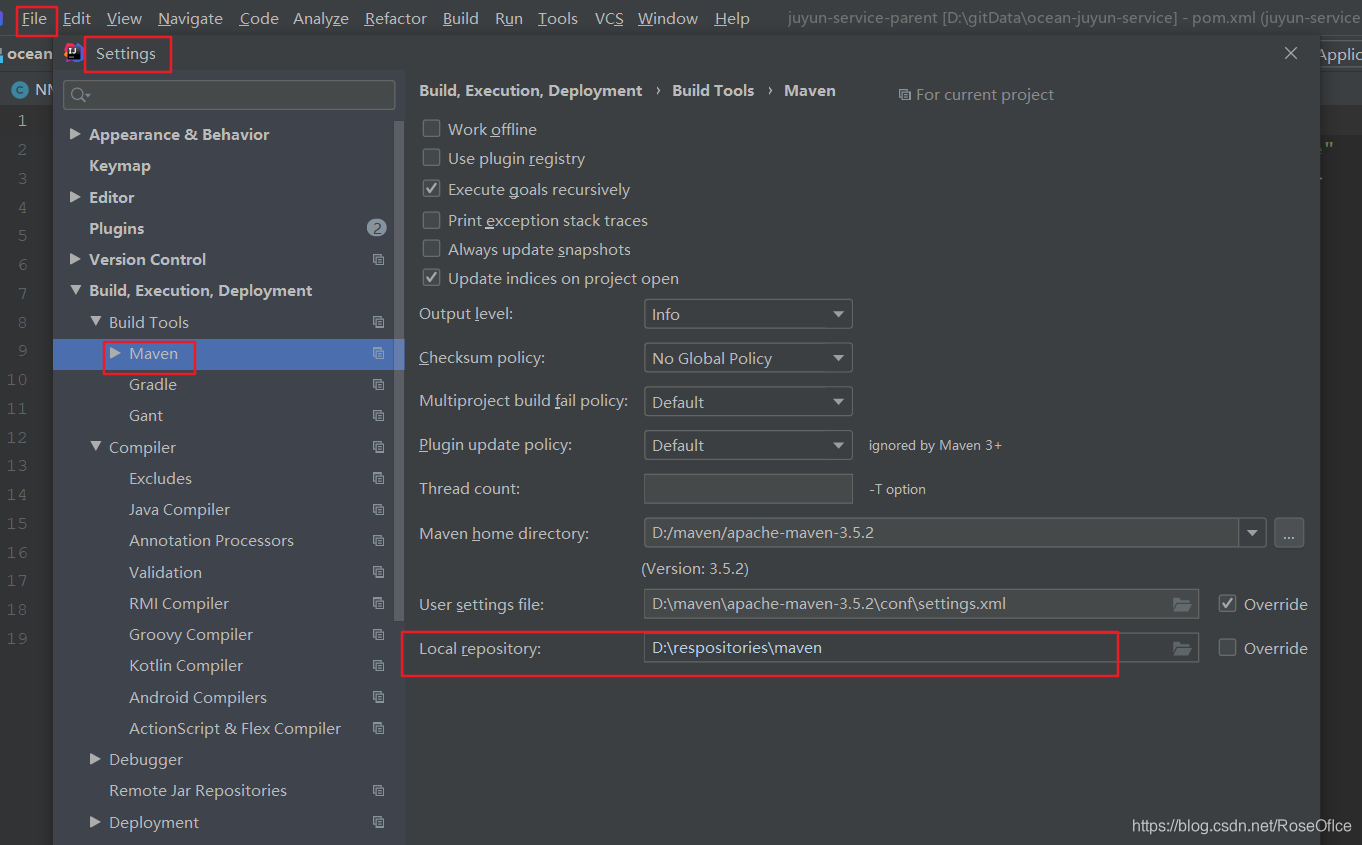1362x845 pixels.
Task: Expand the Editor settings section
Action: [75, 197]
